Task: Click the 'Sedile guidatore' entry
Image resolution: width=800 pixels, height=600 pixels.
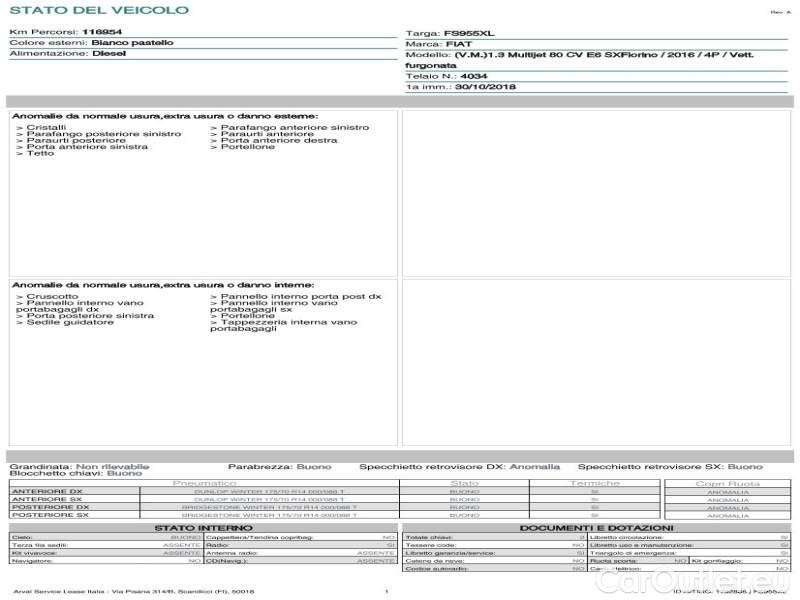Action: [65, 322]
